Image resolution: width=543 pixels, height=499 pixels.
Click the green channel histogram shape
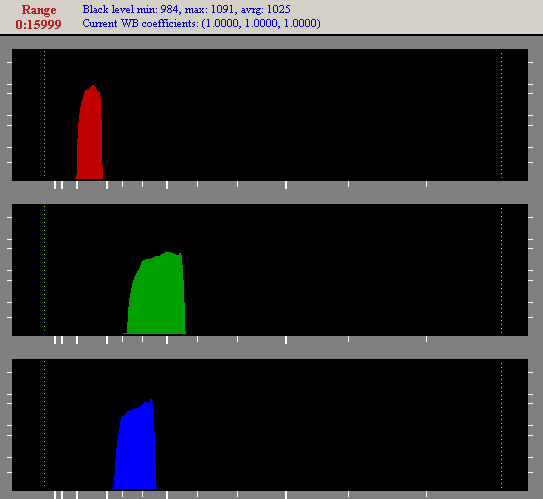pyautogui.click(x=155, y=293)
